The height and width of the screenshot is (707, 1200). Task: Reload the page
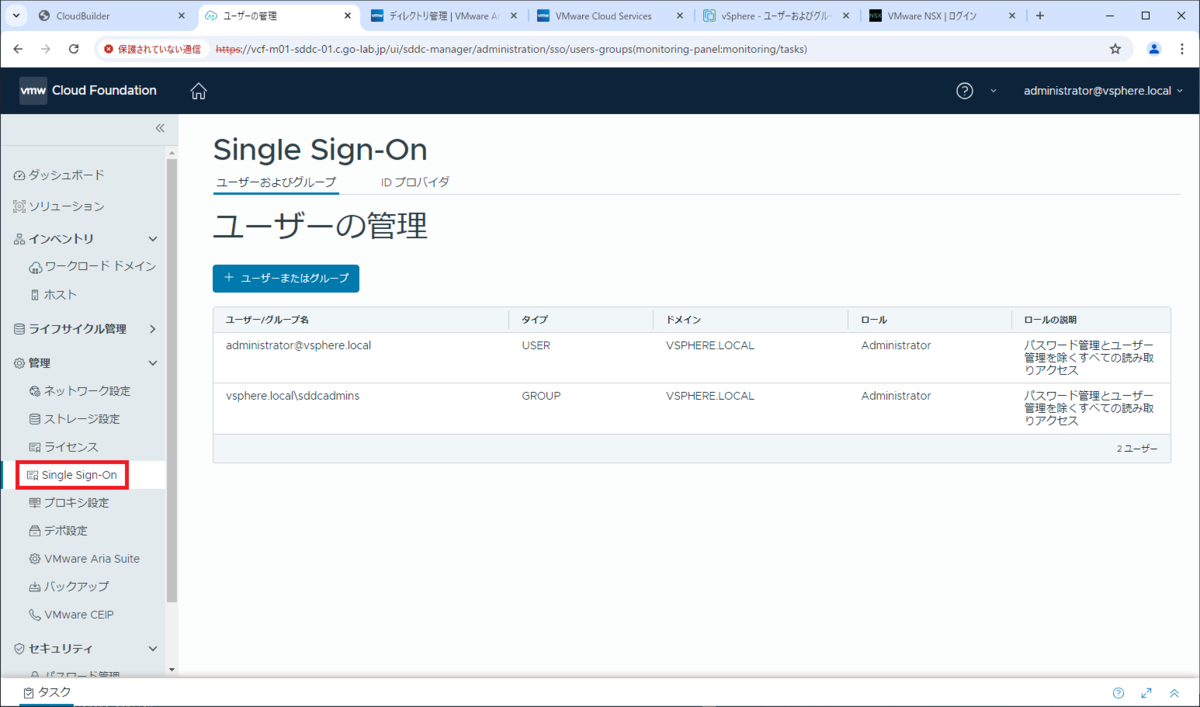pyautogui.click(x=73, y=48)
